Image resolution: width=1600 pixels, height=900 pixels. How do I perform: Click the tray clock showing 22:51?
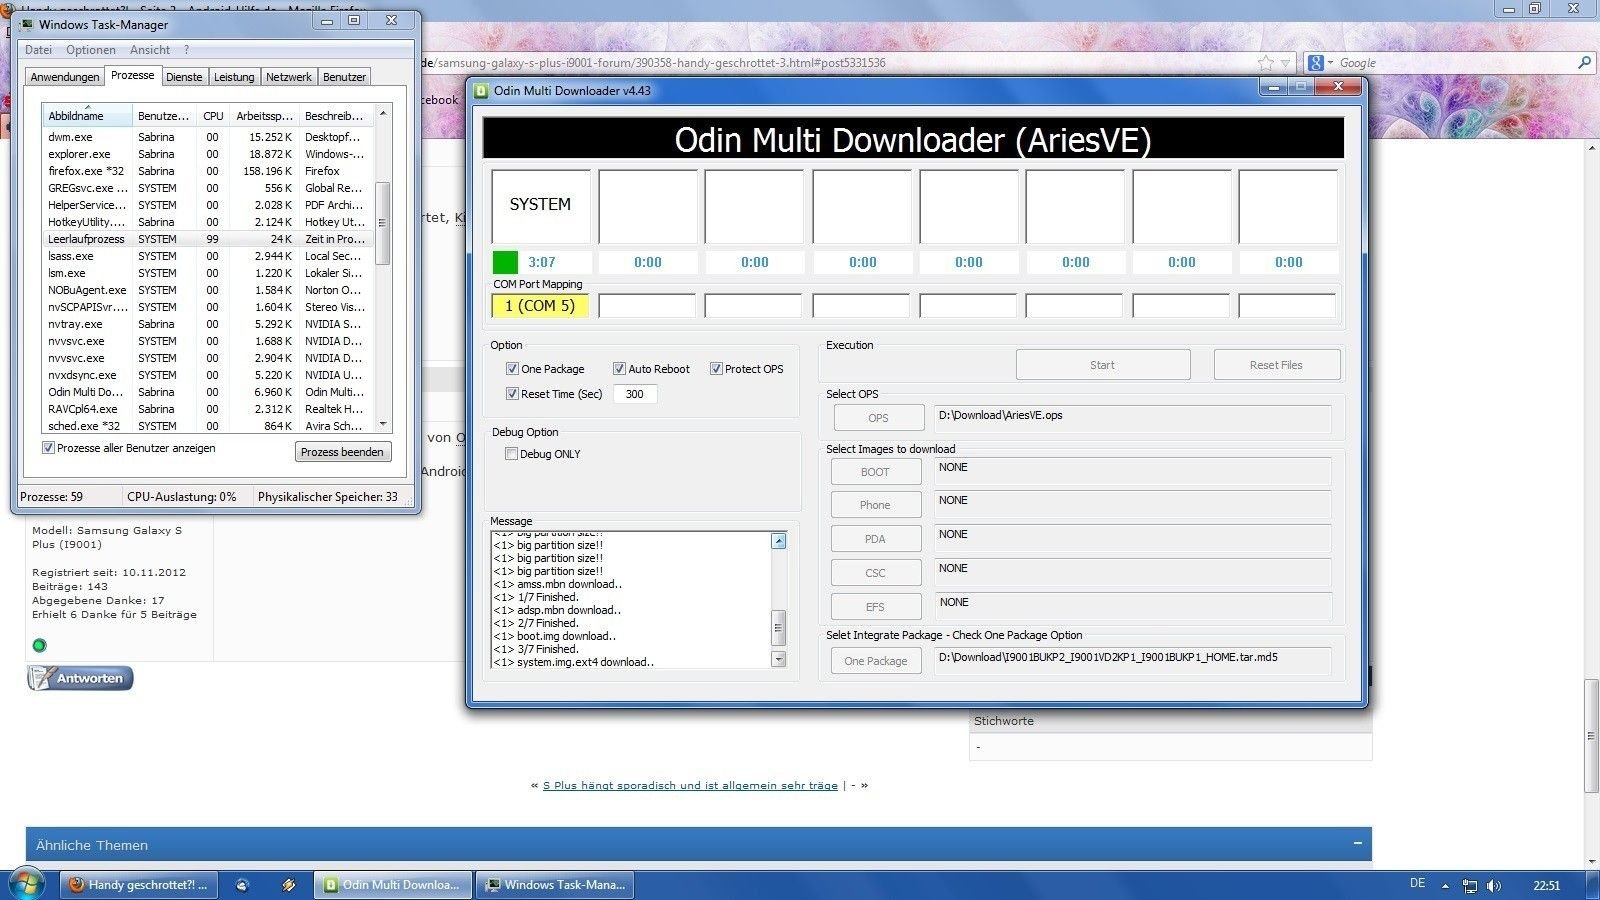[1546, 885]
